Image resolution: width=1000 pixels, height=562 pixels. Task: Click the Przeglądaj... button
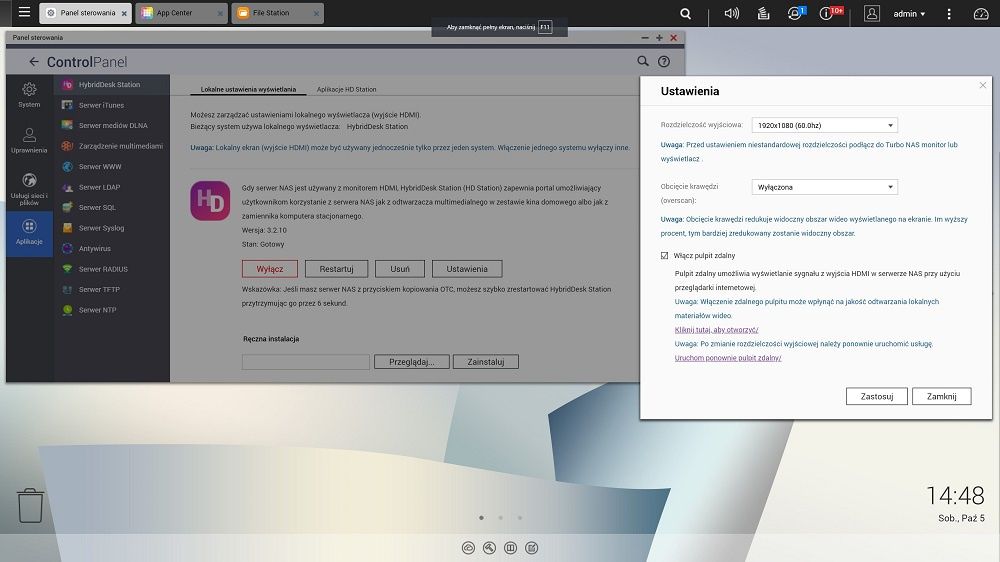pos(411,362)
